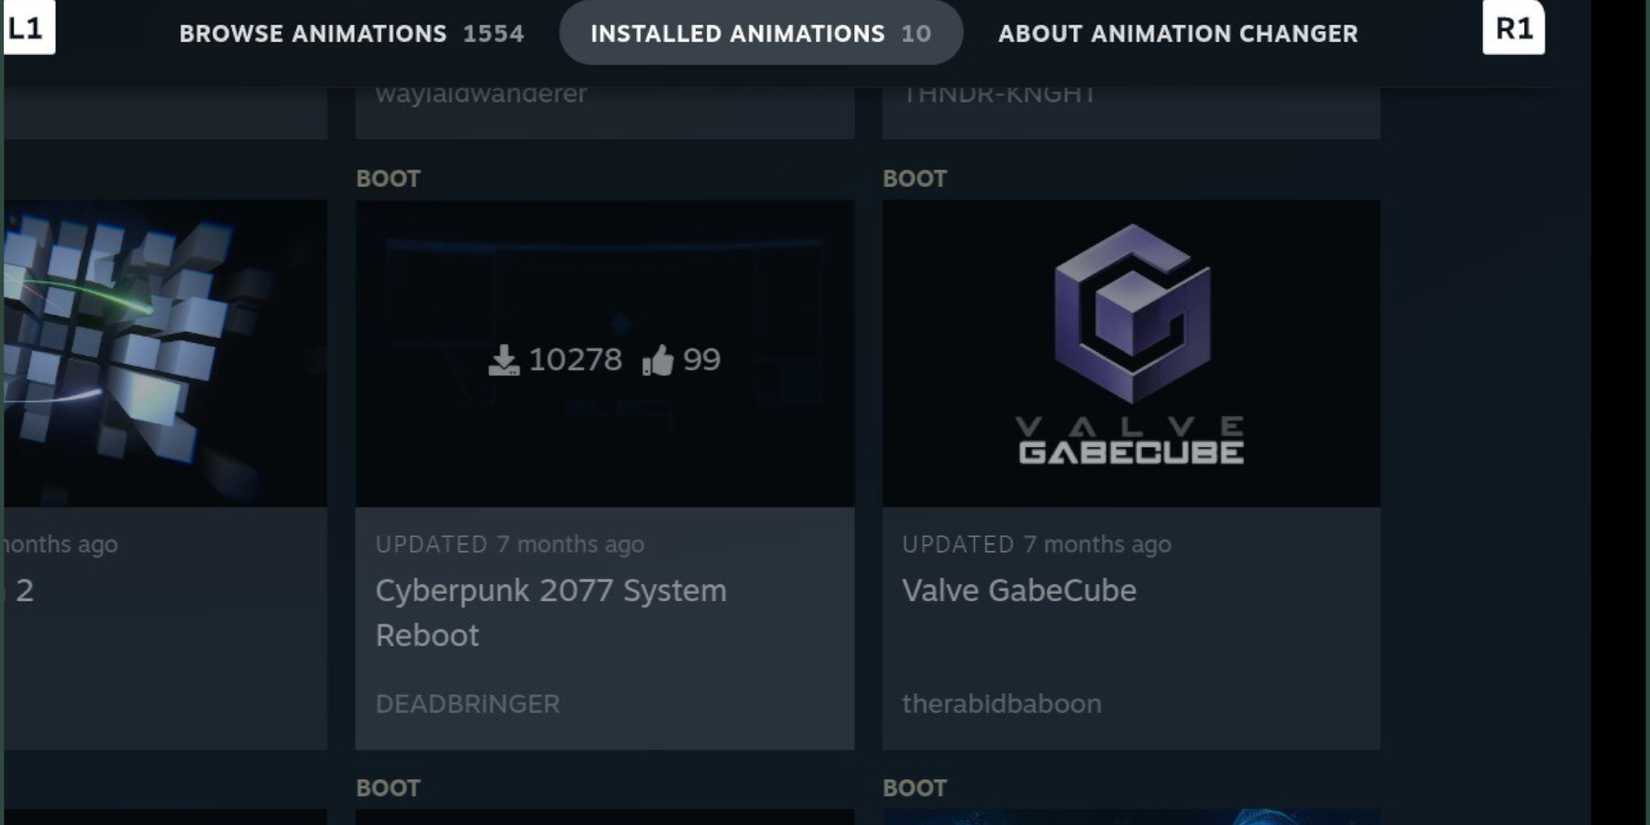Click author name waylaidwanderer
Image resolution: width=1650 pixels, height=825 pixels.
pos(481,94)
